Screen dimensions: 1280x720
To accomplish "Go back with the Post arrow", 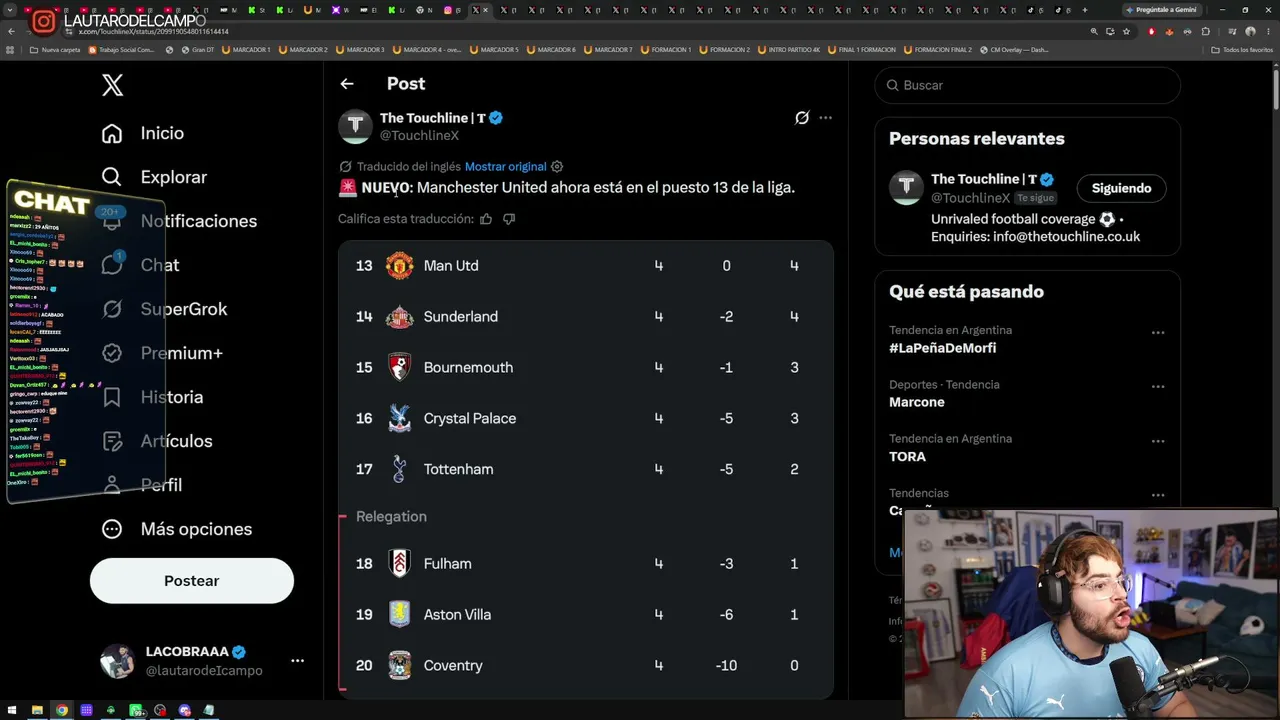I will 347,84.
